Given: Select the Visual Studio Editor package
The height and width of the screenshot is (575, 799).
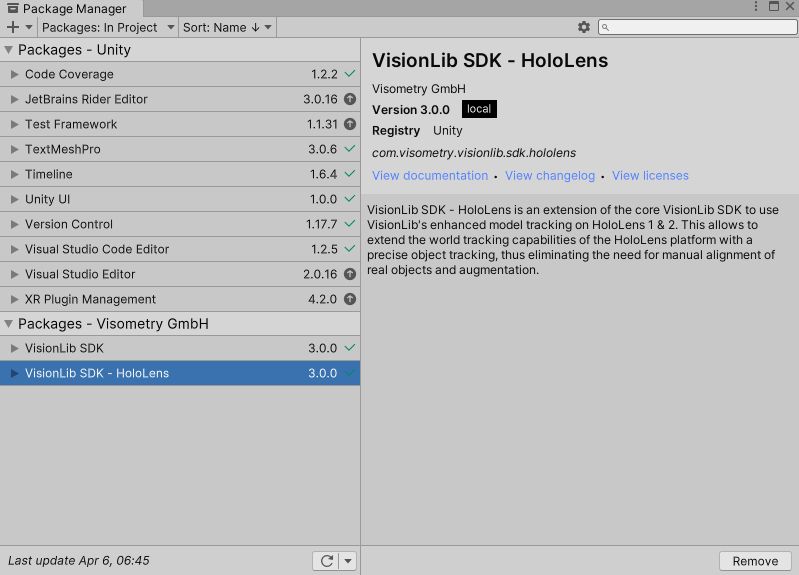Looking at the screenshot, I should (x=180, y=274).
